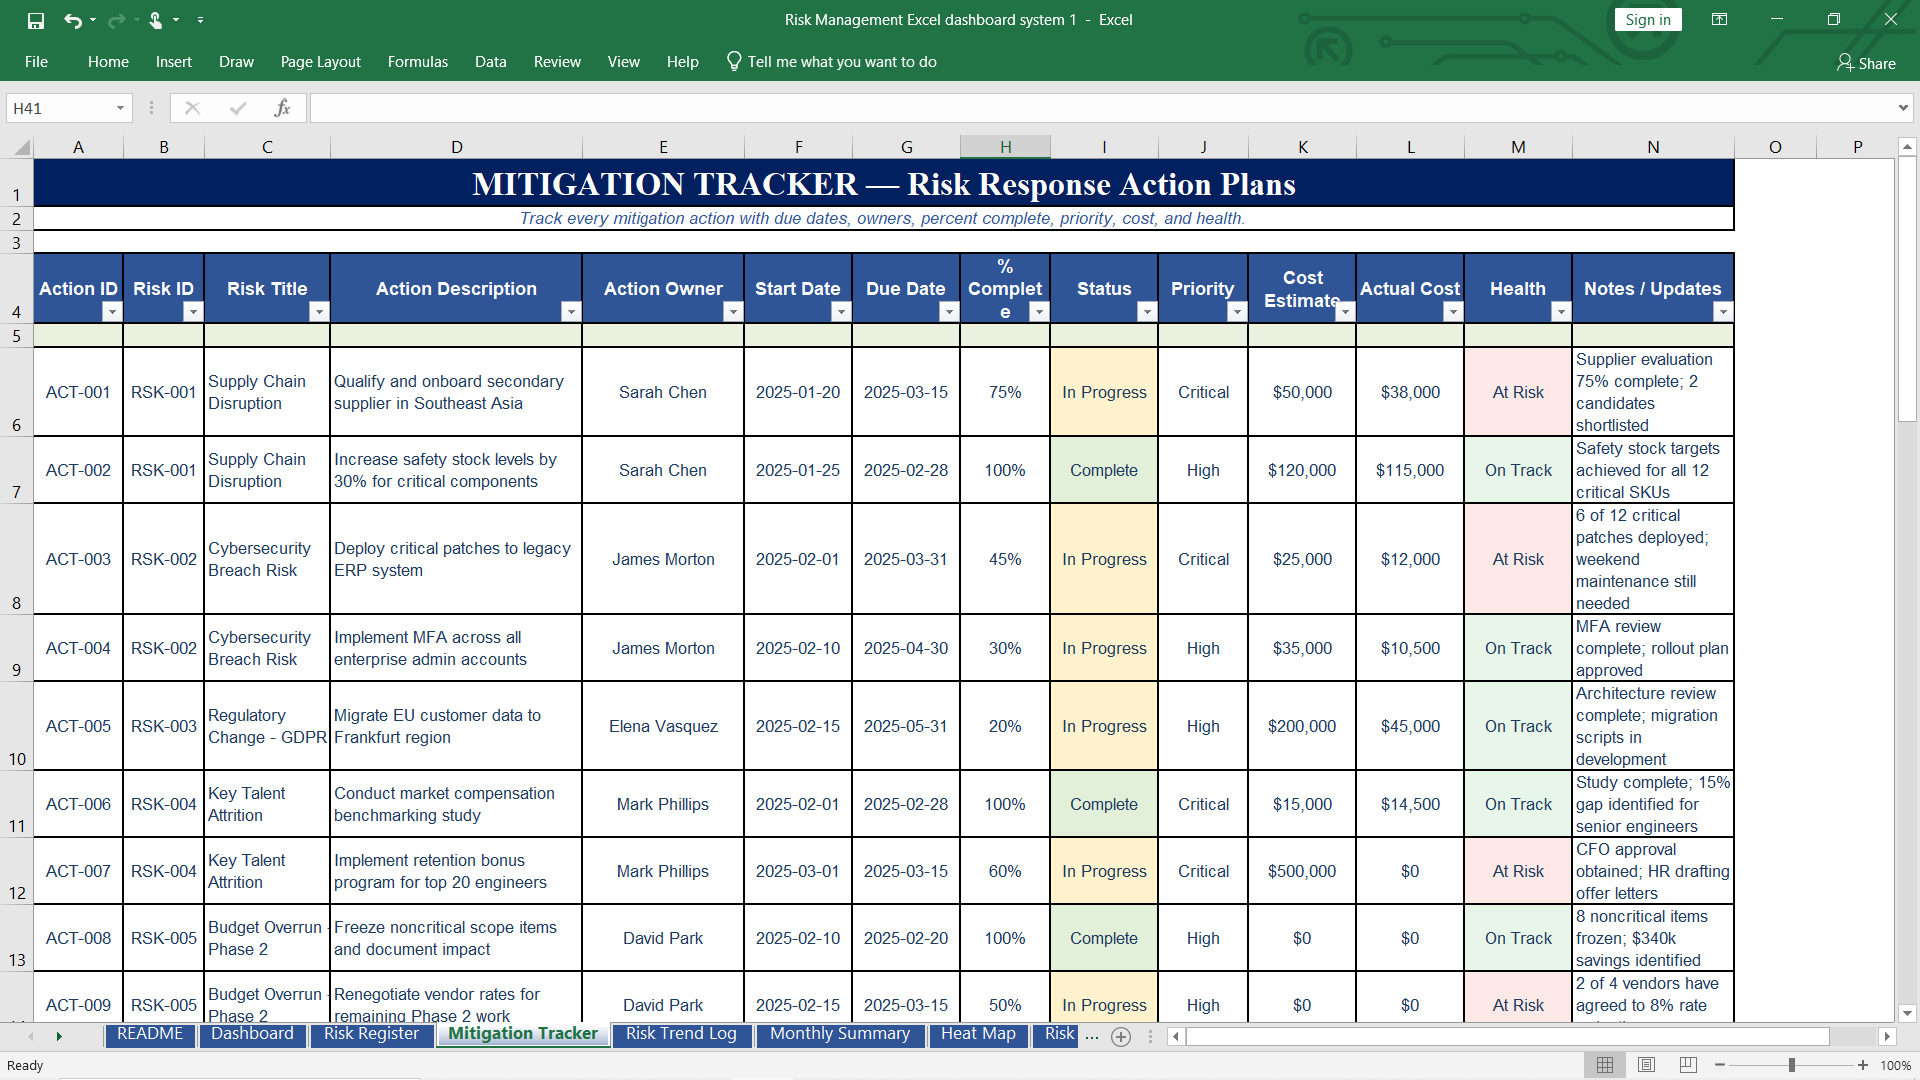Click the Page Break Preview icon
Viewport: 1920px width, 1080px height.
pos(1688,1065)
